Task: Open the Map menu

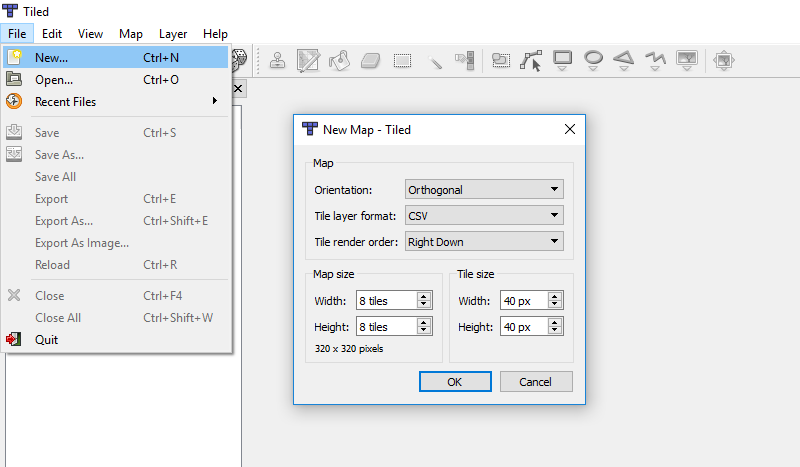Action: (x=131, y=34)
